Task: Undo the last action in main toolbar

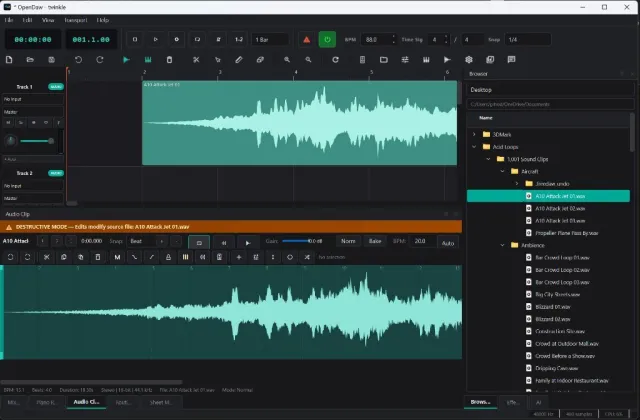Action: pyautogui.click(x=78, y=60)
